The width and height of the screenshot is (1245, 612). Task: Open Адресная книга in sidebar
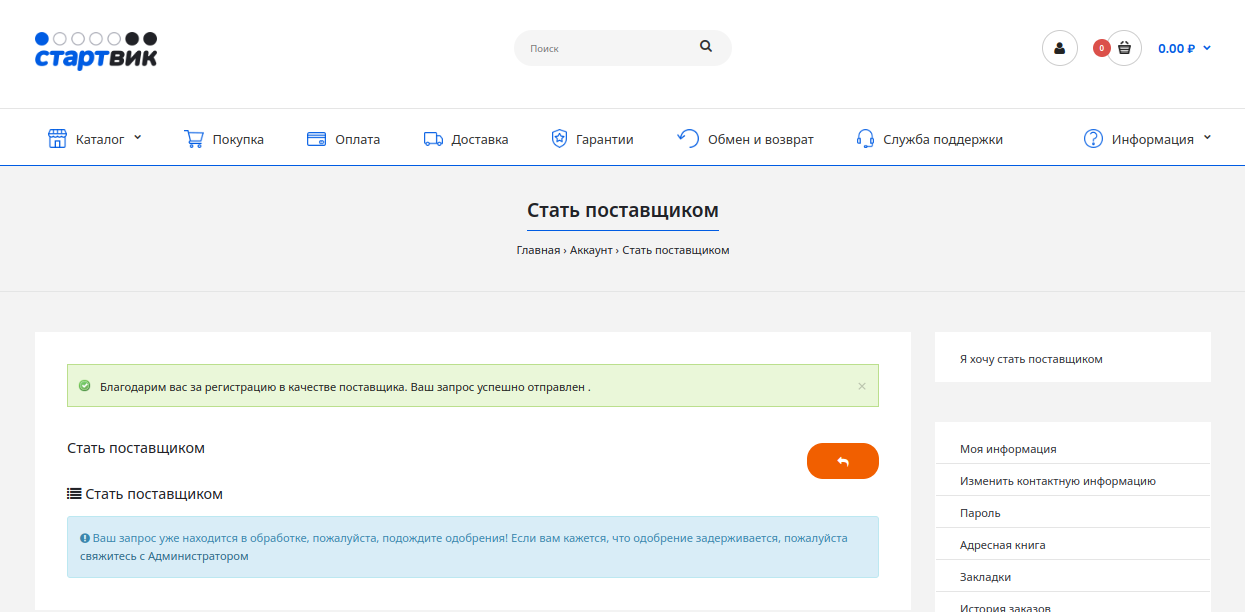(1002, 545)
